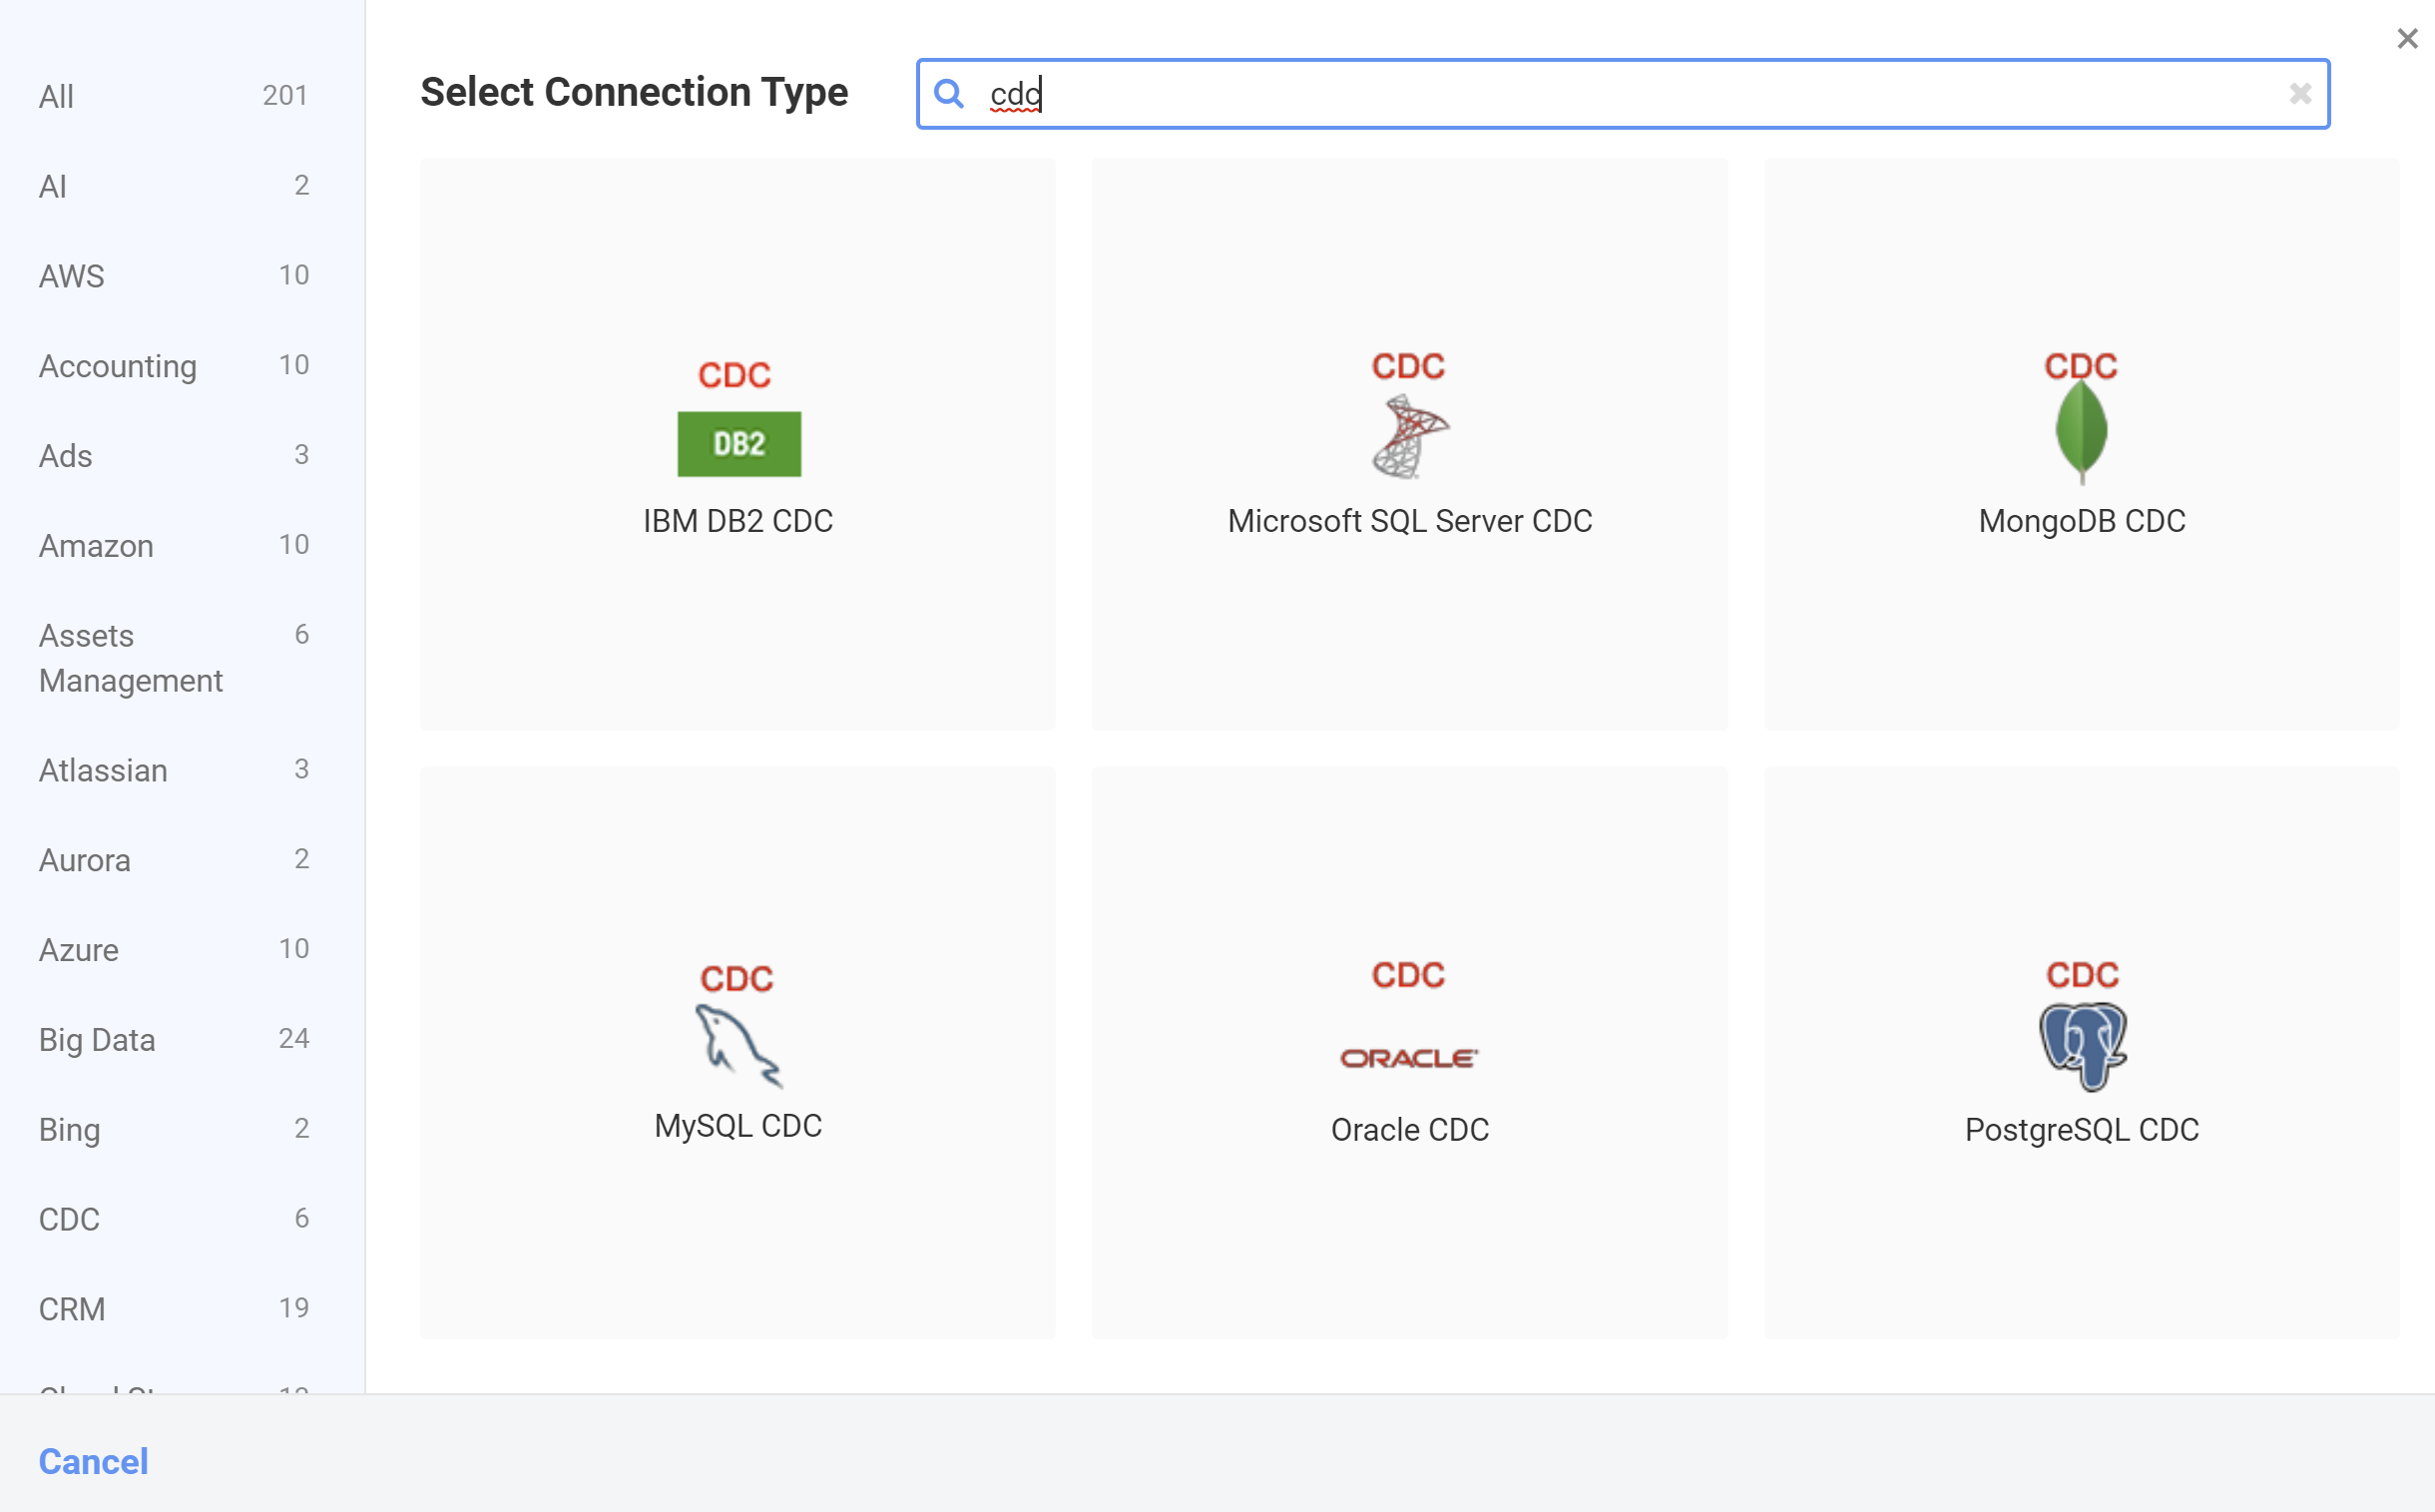
Task: Choose the Microsoft SQL Server CDC icon
Action: (1409, 417)
